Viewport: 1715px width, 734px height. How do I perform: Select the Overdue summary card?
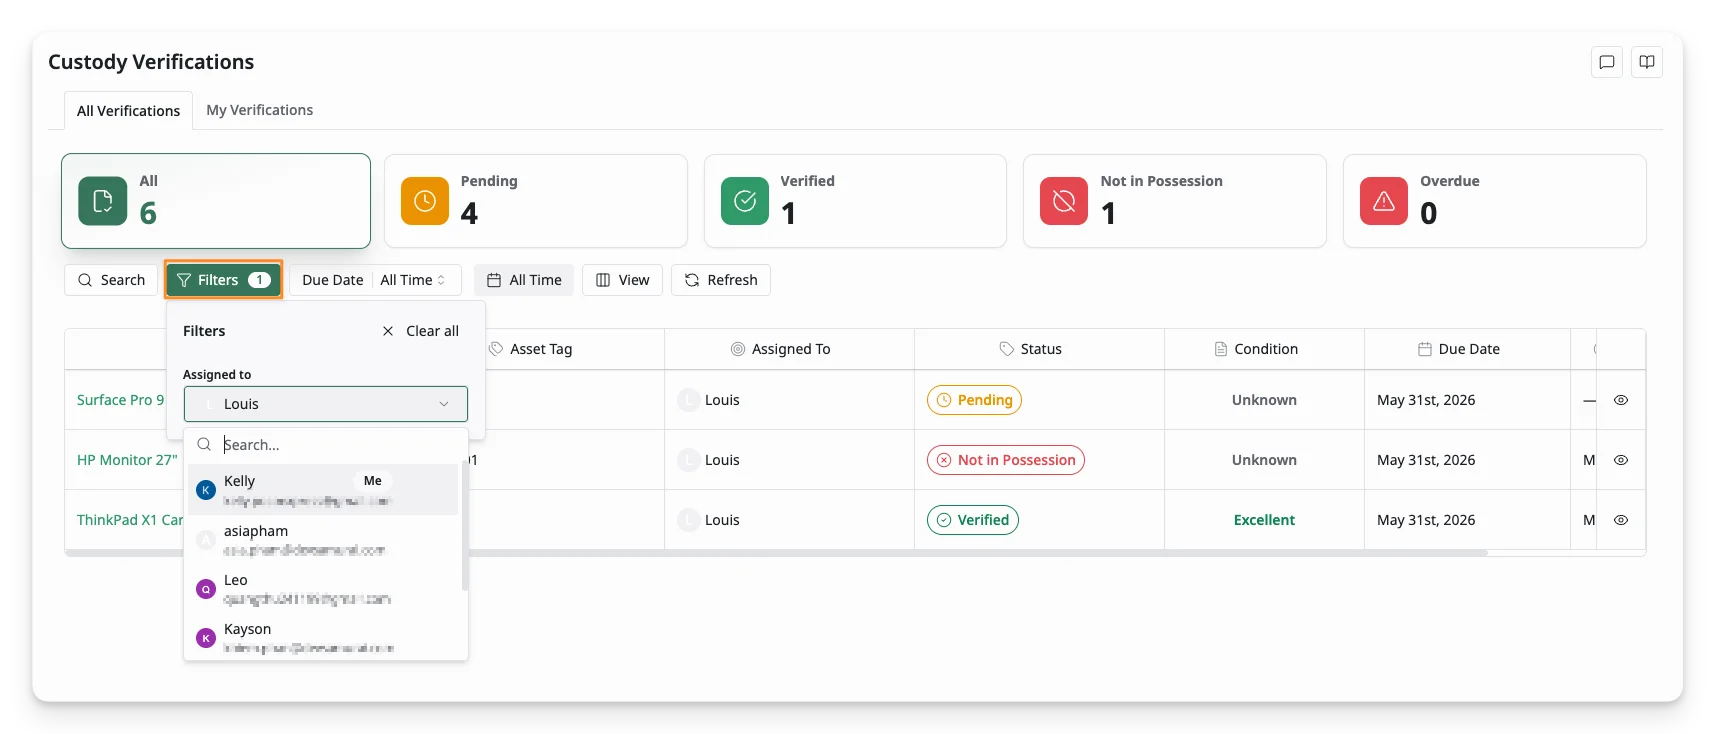(1495, 201)
